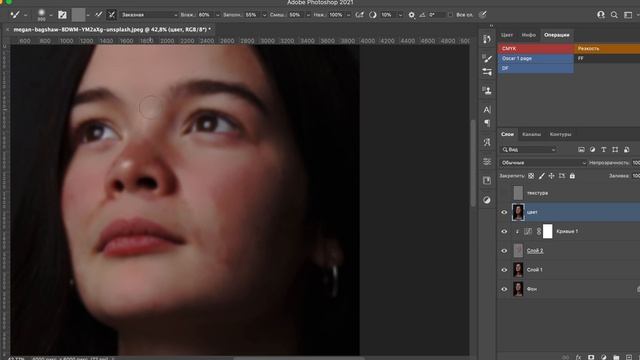Run the FF action button
640x360 pixels.
pos(607,58)
